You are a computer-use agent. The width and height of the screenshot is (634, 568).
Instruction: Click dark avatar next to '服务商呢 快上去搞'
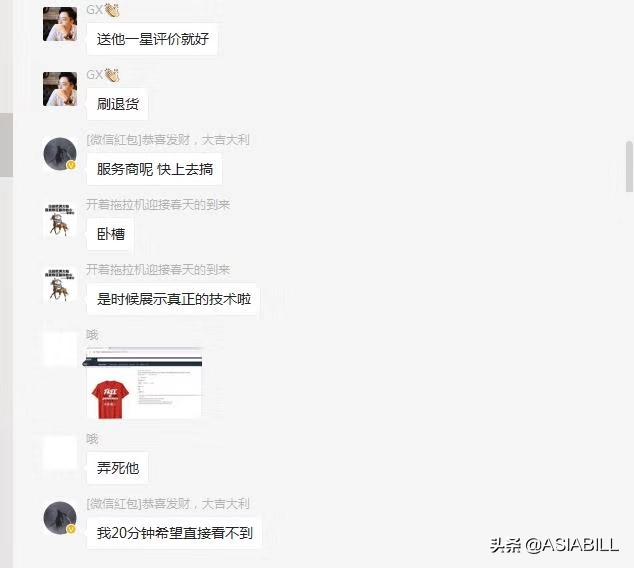click(60, 154)
